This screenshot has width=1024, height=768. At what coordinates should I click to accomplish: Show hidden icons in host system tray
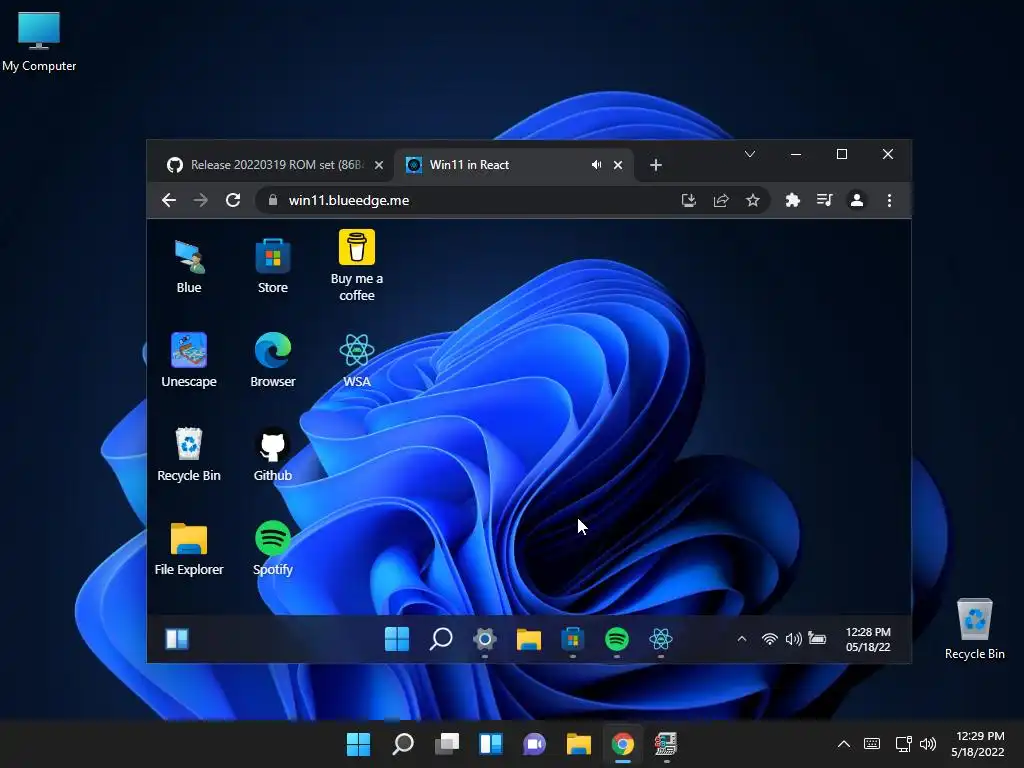(x=844, y=744)
